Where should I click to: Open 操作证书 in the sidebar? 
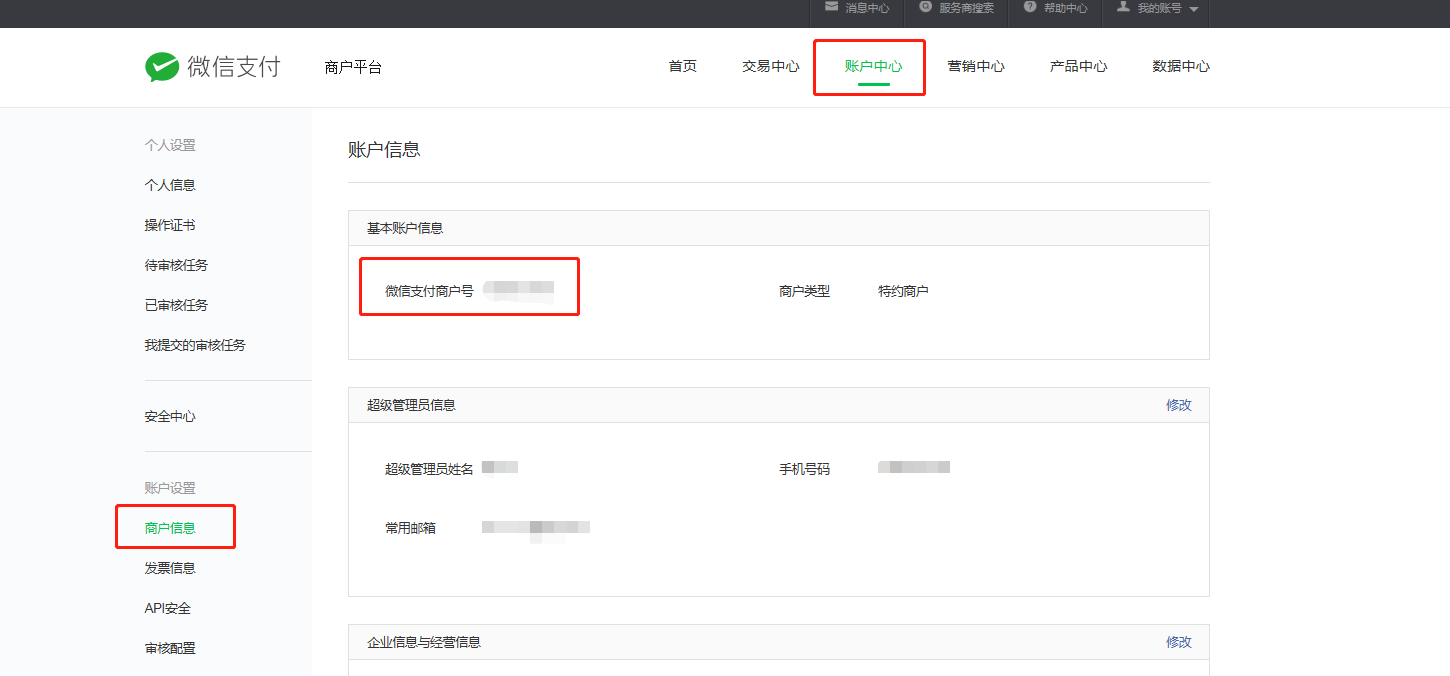[170, 225]
